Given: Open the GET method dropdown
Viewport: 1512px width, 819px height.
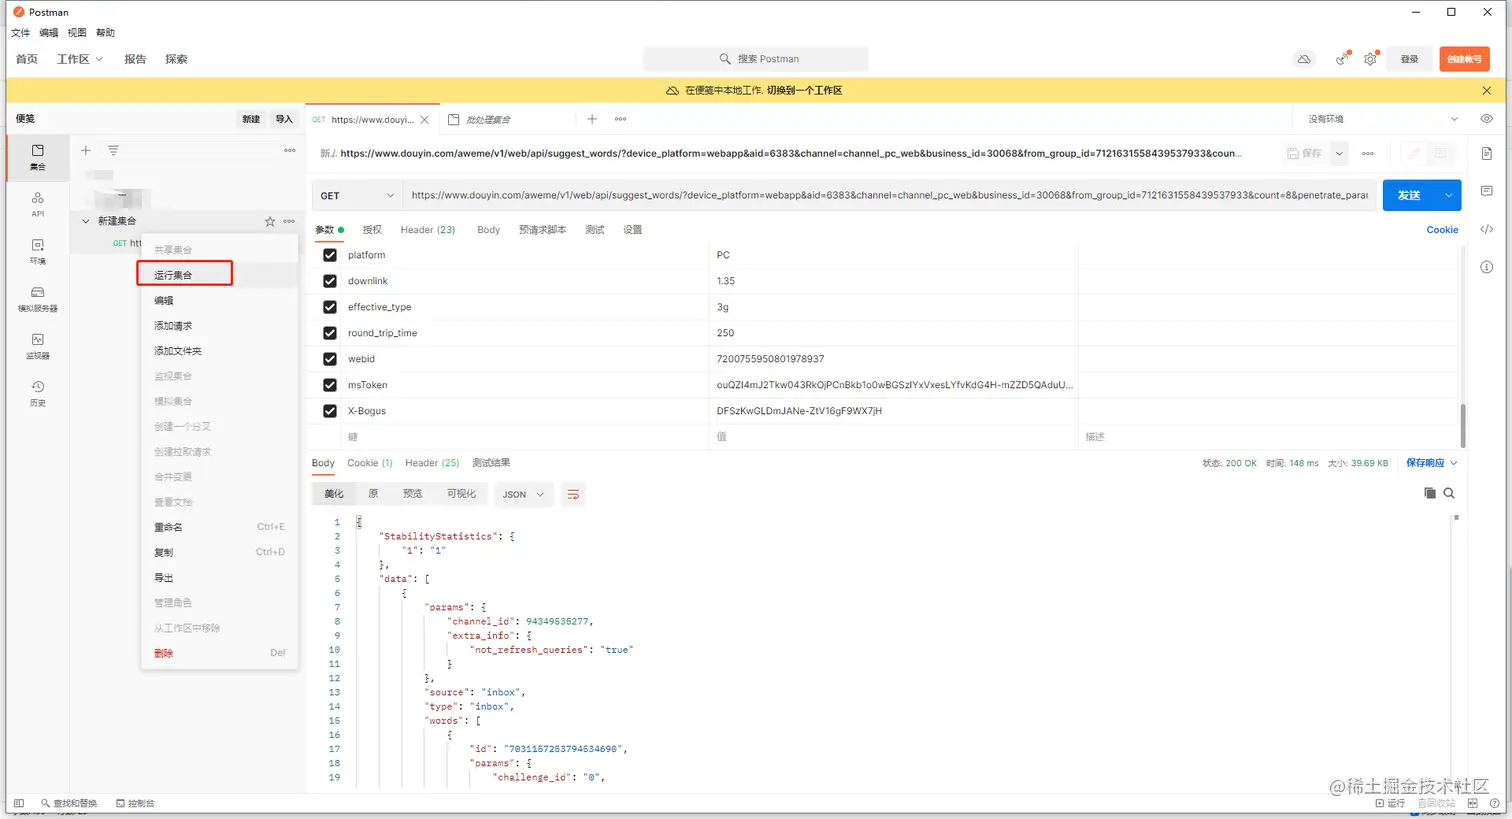Looking at the screenshot, I should coord(357,196).
